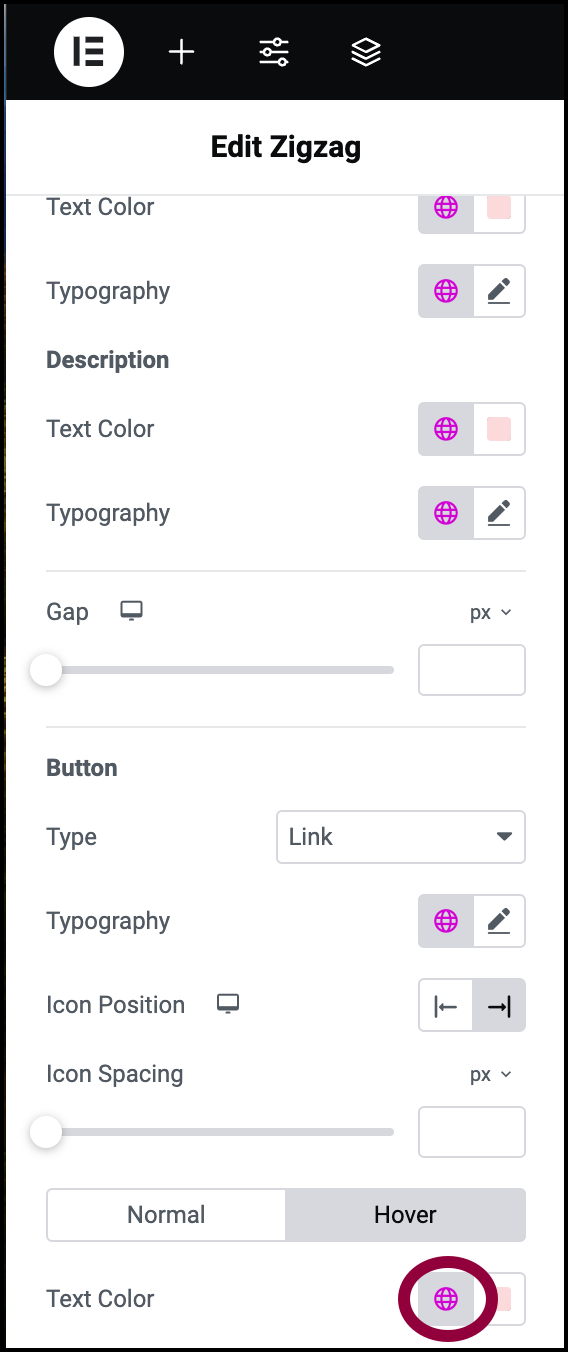Screen dimensions: 568x1352
Task: Open Description Text Color swatch
Action: (x=499, y=429)
